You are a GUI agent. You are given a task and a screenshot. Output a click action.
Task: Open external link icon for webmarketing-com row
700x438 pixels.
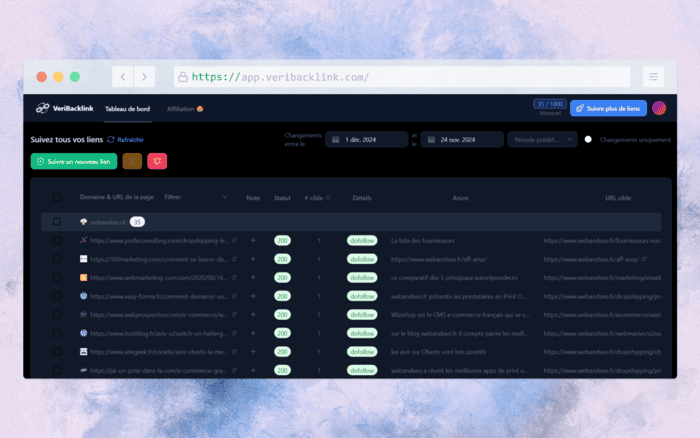pos(234,278)
